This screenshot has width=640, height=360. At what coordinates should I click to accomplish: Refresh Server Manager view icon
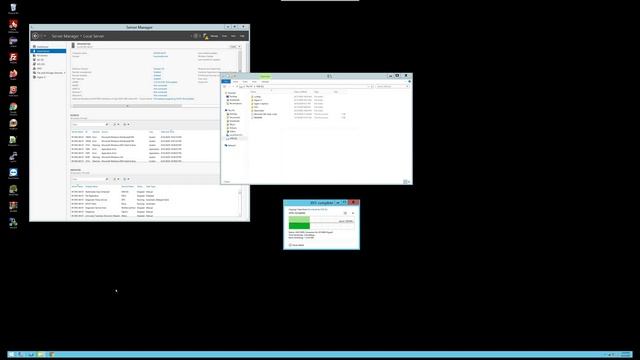(x=196, y=36)
